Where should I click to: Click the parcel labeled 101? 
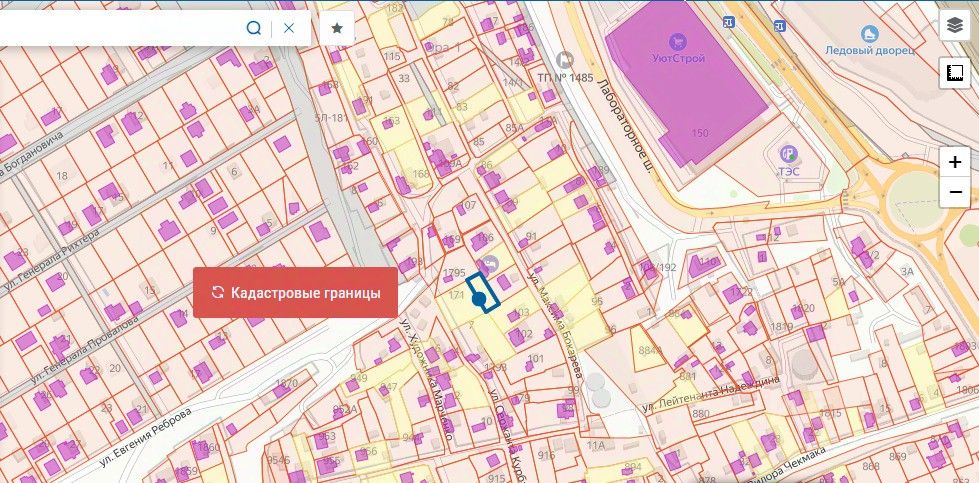pos(536,359)
